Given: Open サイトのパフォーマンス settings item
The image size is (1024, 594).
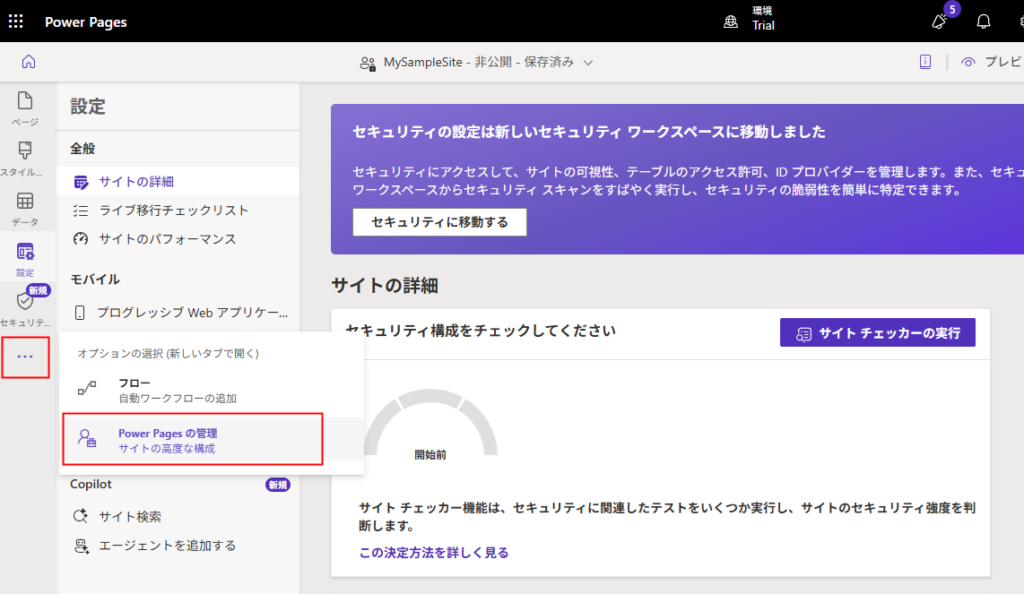Looking at the screenshot, I should click(x=167, y=239).
